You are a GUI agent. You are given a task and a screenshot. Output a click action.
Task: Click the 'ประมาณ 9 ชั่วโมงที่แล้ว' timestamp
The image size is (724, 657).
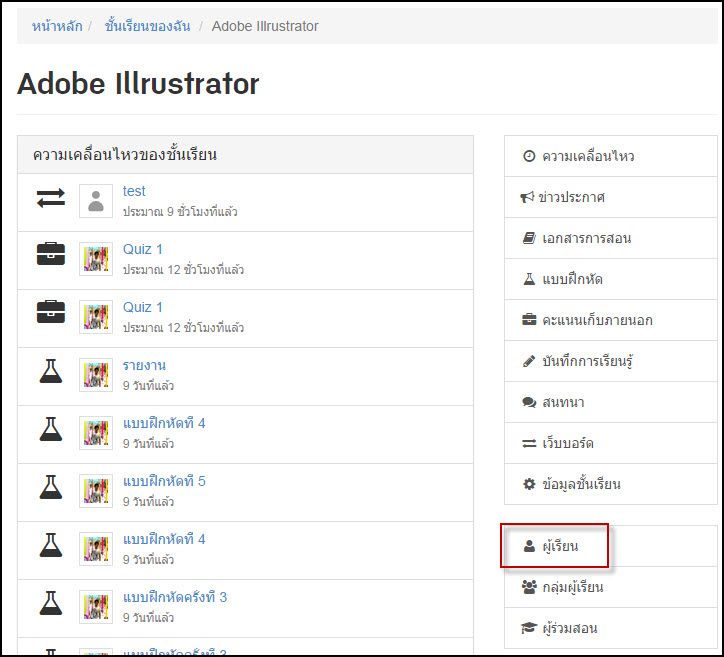[180, 211]
